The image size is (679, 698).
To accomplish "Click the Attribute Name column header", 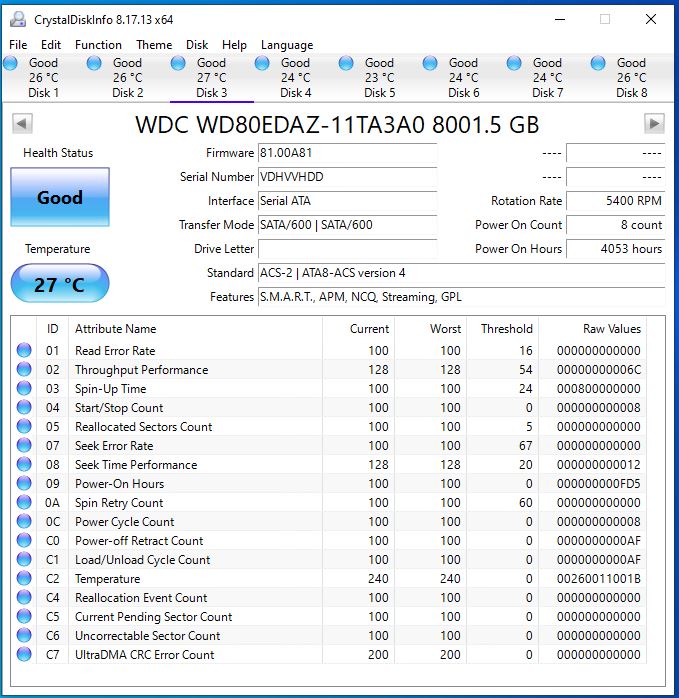I will [x=195, y=329].
